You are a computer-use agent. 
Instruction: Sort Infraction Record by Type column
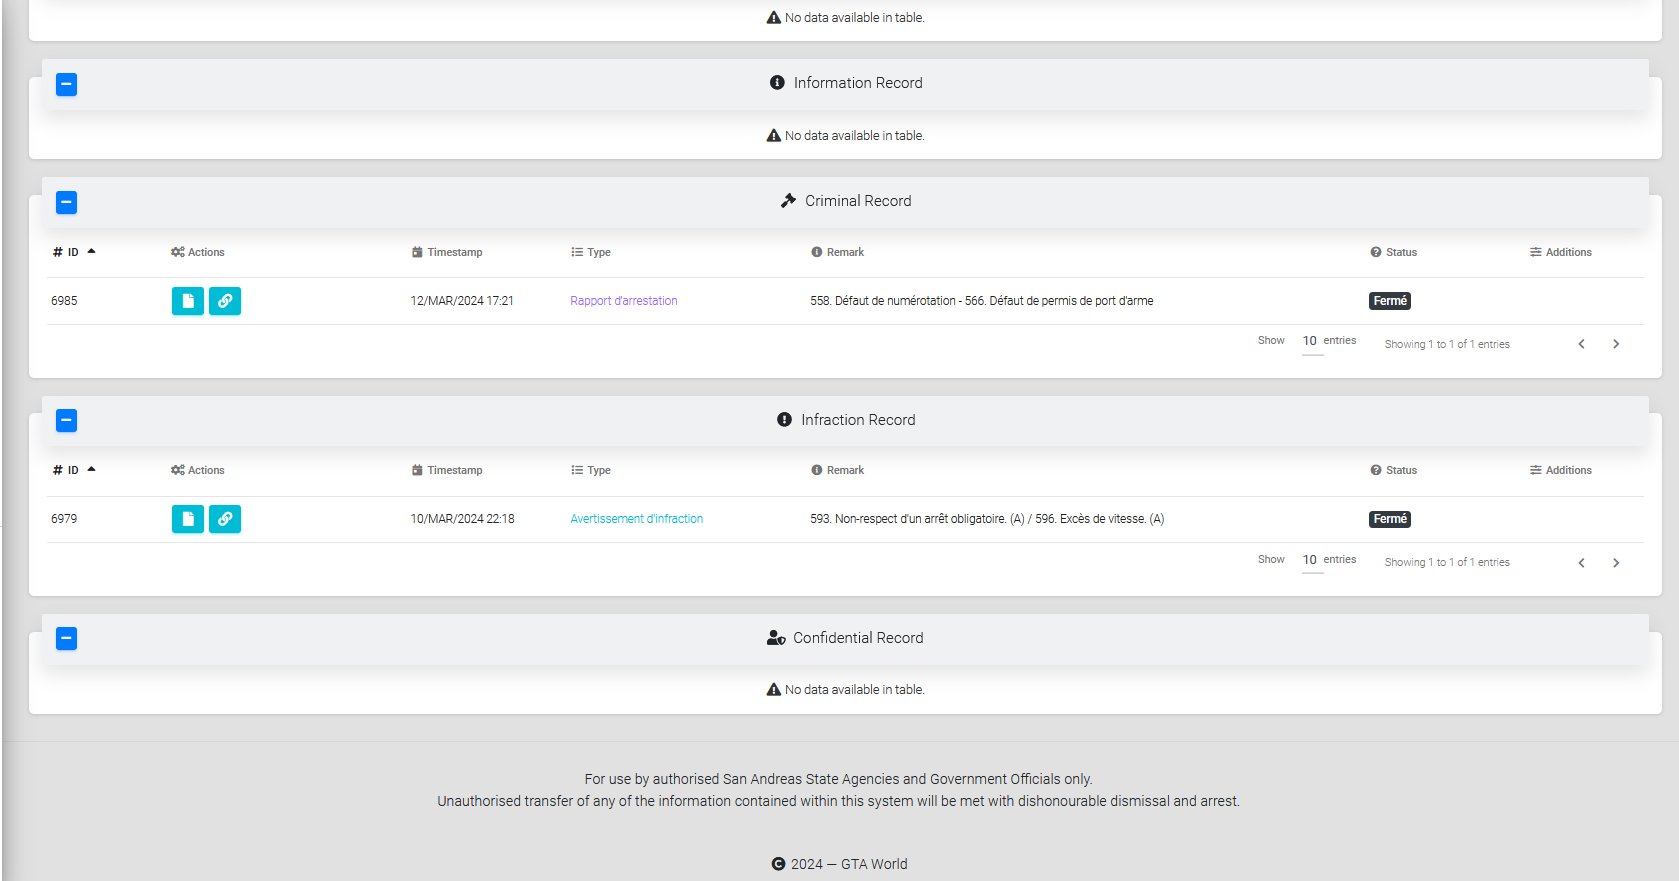click(x=591, y=470)
